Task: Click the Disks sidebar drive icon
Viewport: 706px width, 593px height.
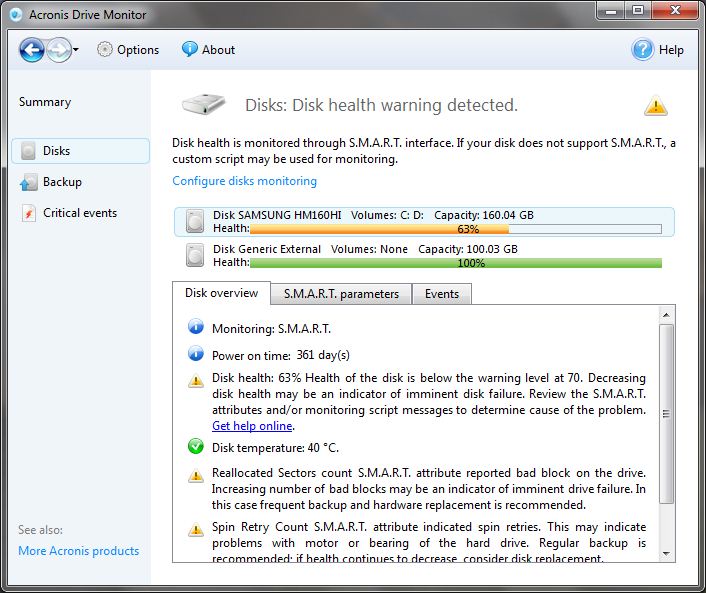Action: click(x=28, y=151)
